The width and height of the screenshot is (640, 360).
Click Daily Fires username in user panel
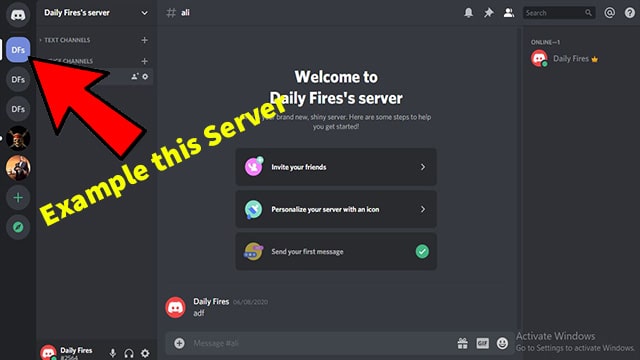pyautogui.click(x=76, y=350)
